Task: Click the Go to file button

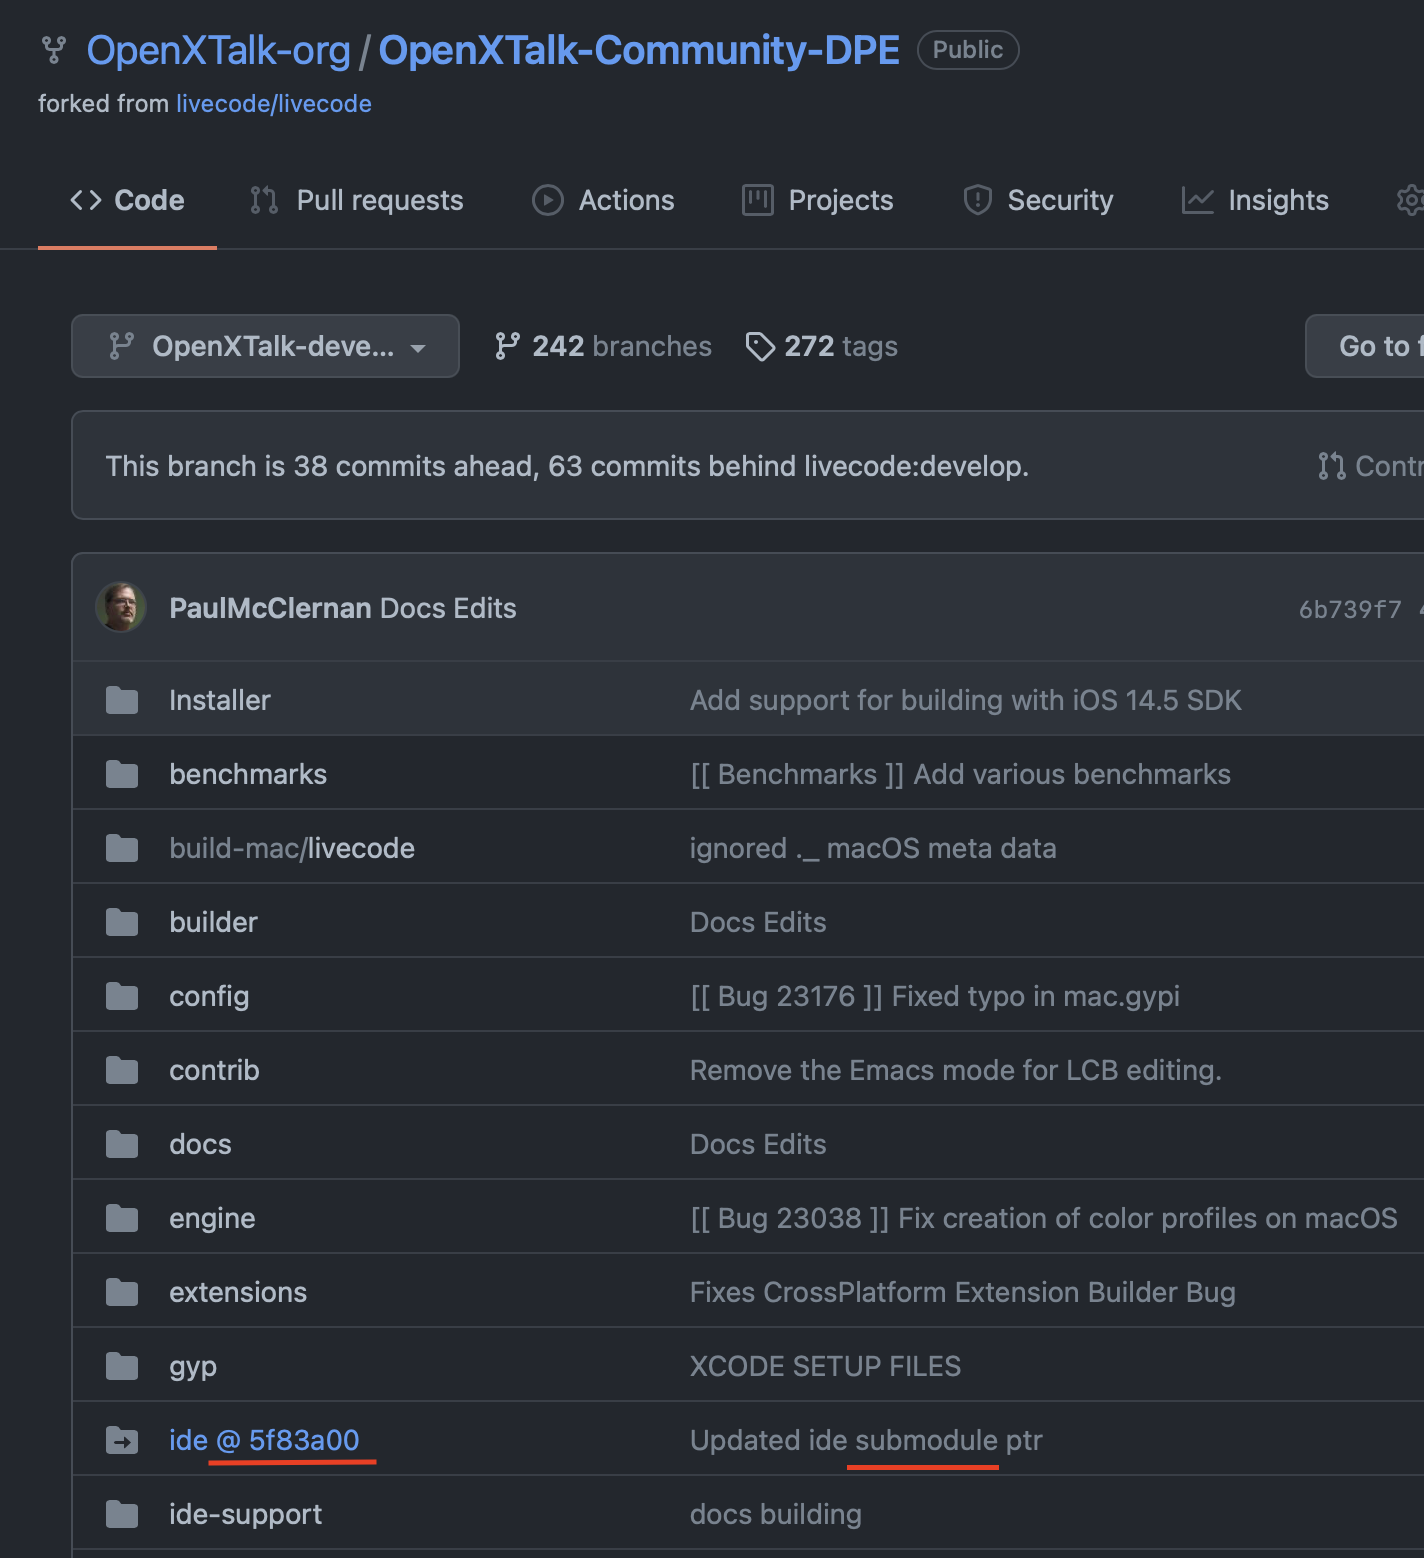Action: [1365, 346]
